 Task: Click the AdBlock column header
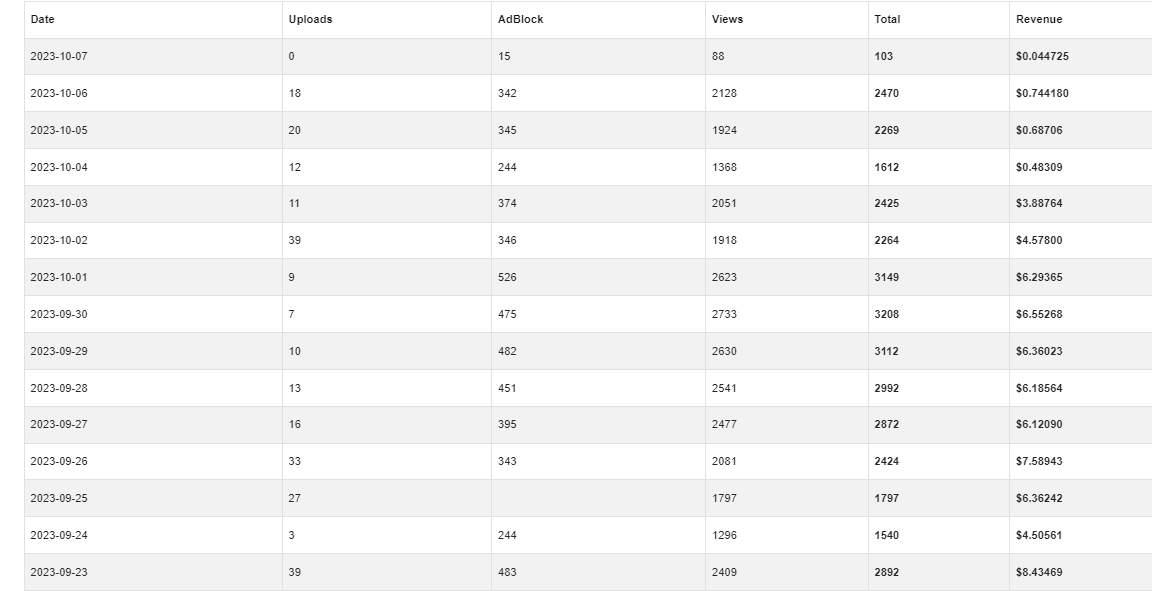tap(520, 19)
